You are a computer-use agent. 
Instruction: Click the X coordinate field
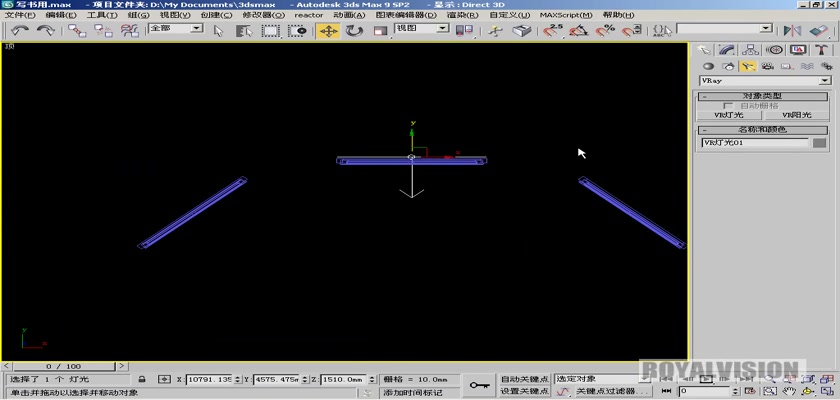(209, 379)
